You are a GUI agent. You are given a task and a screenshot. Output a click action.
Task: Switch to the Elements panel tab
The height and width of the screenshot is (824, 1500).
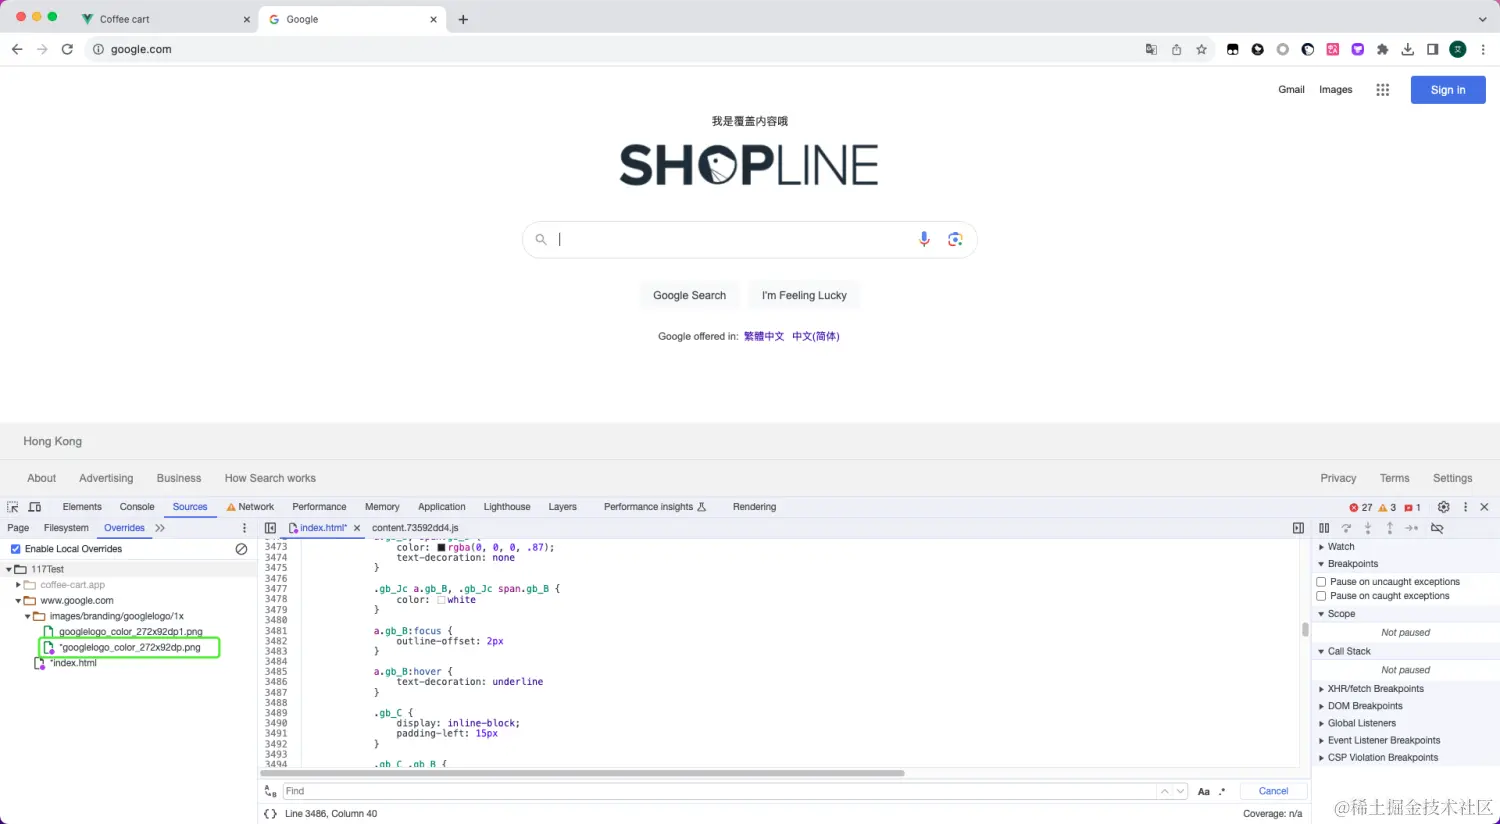coord(82,507)
